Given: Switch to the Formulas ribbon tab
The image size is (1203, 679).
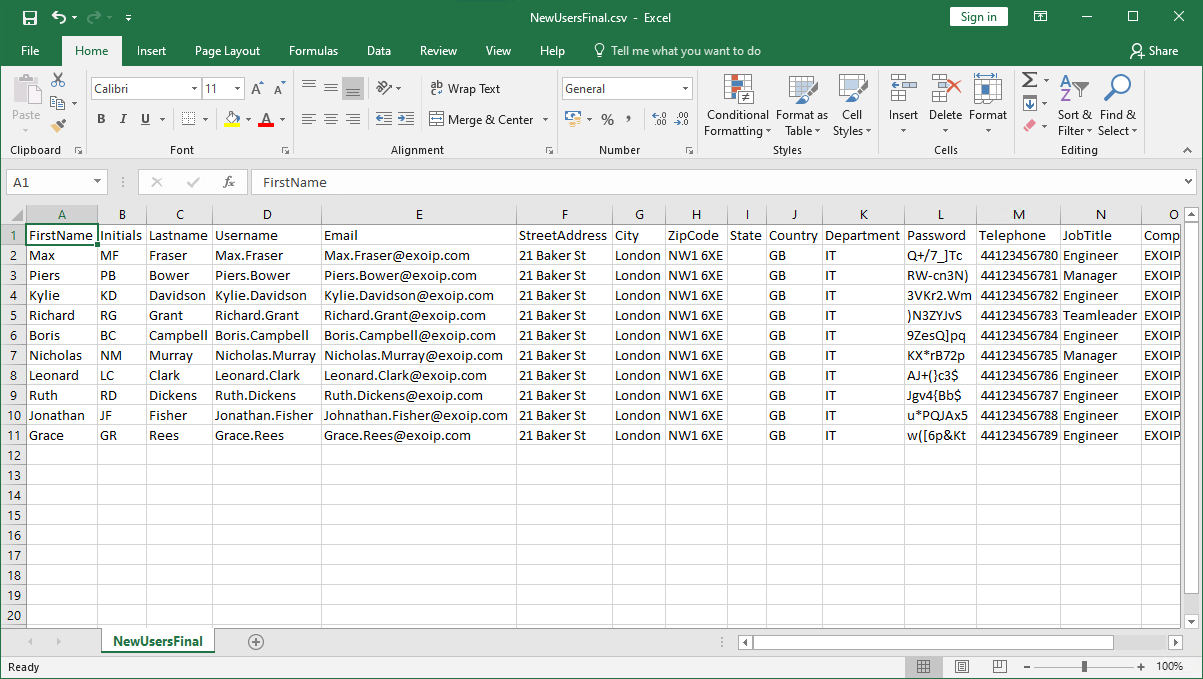Looking at the screenshot, I should (x=313, y=51).
